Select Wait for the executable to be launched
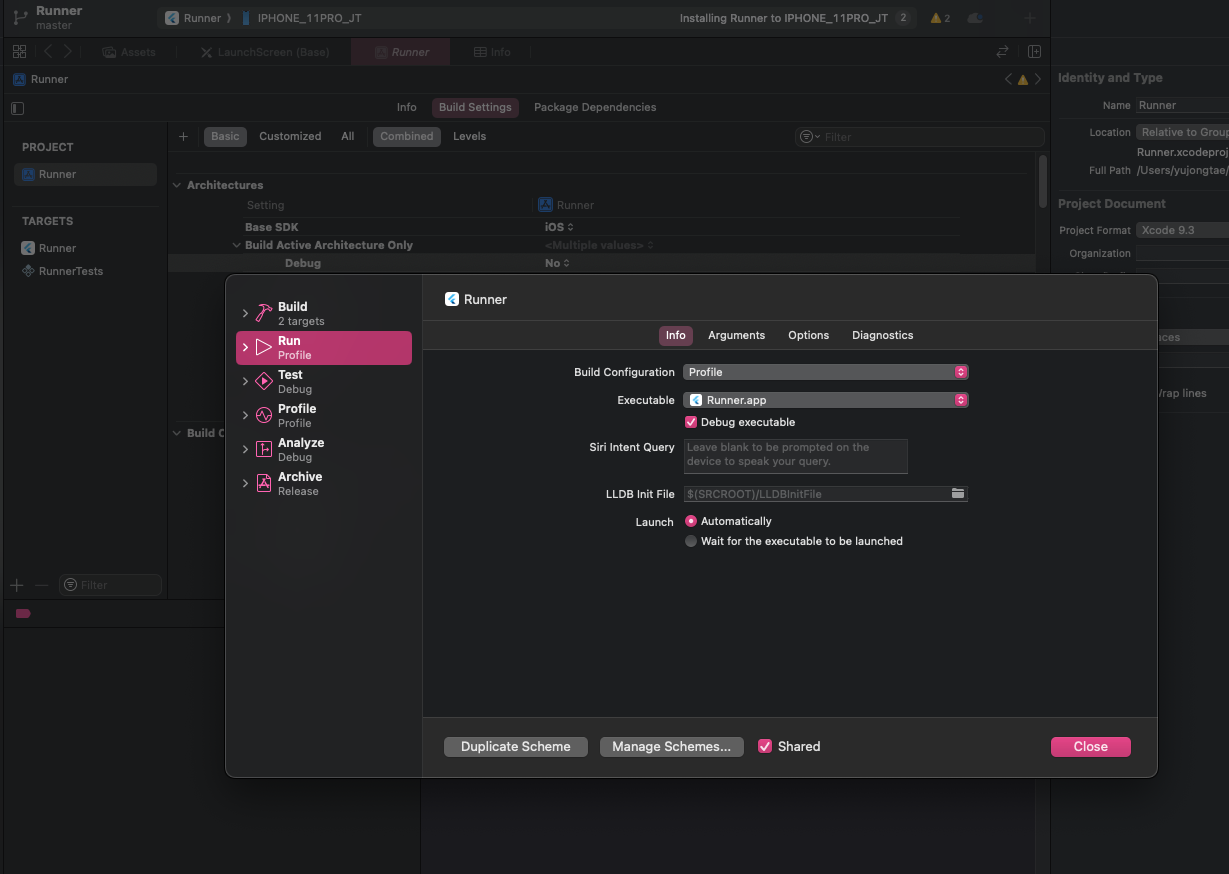The width and height of the screenshot is (1229, 874). (x=691, y=541)
